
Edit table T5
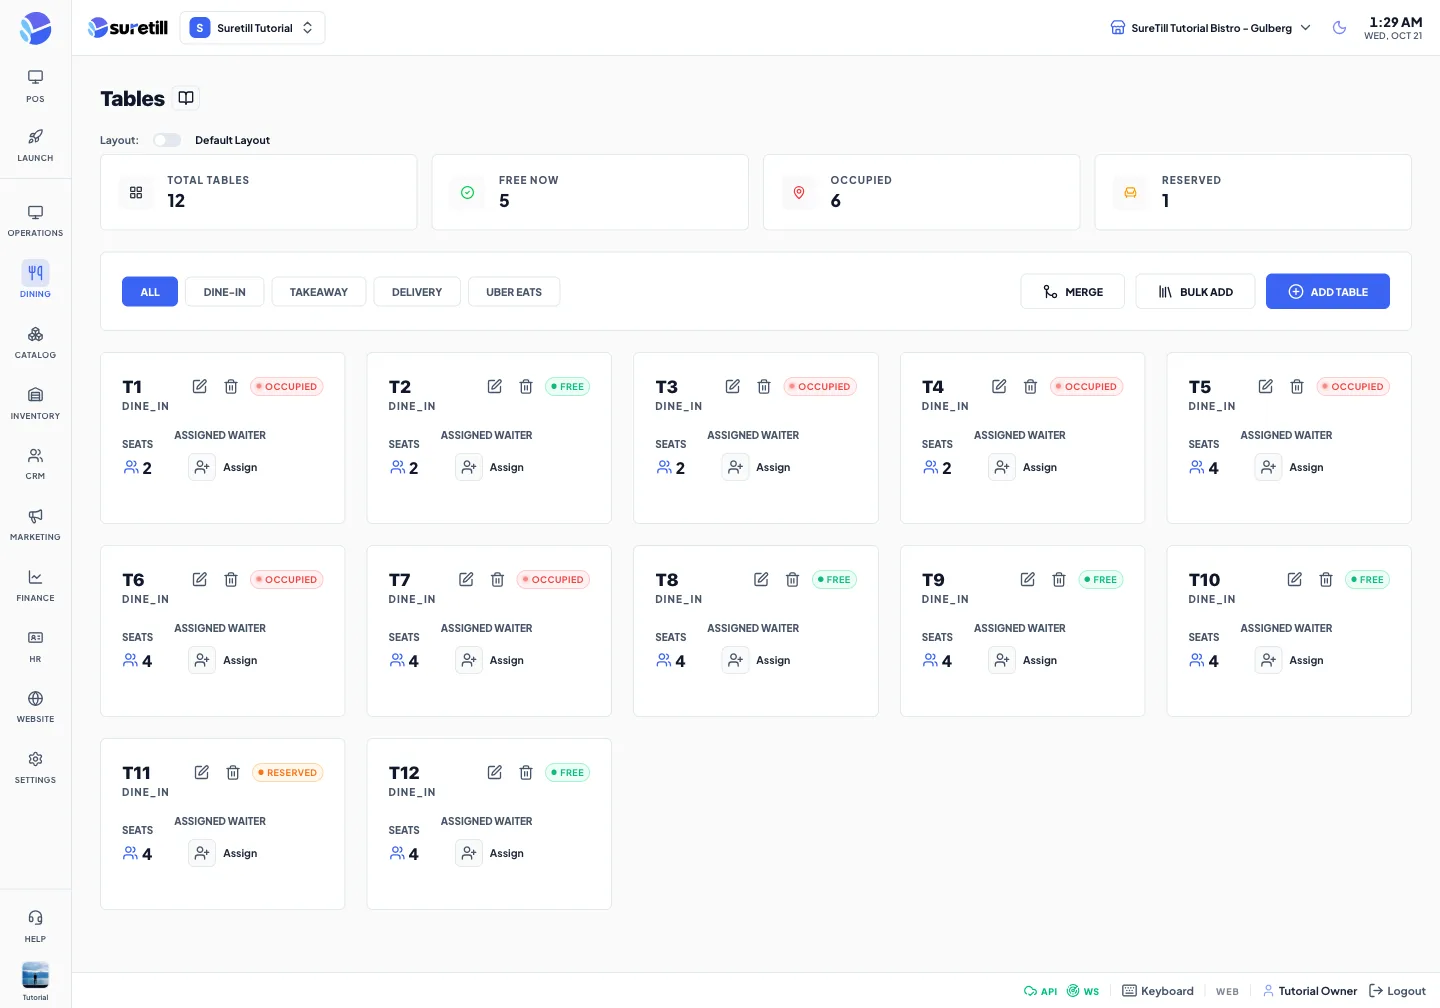tap(1266, 386)
